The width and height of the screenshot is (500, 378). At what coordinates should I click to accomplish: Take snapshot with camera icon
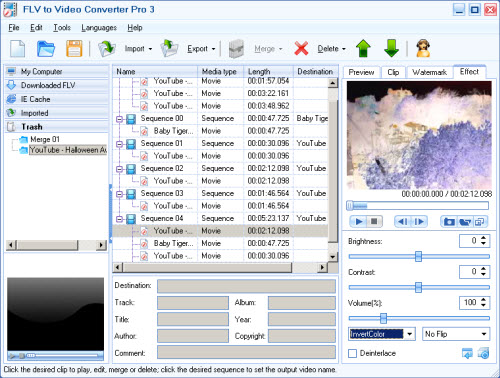pyautogui.click(x=449, y=222)
